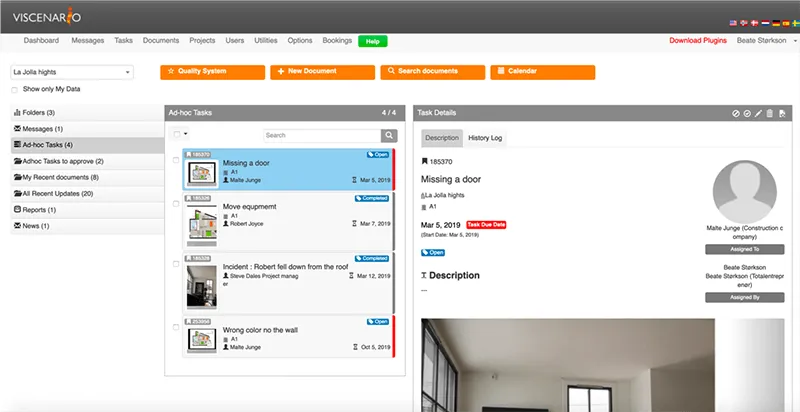Viewport: 800px width, 412px height.
Task: Open the Messages menu
Action: tap(88, 40)
